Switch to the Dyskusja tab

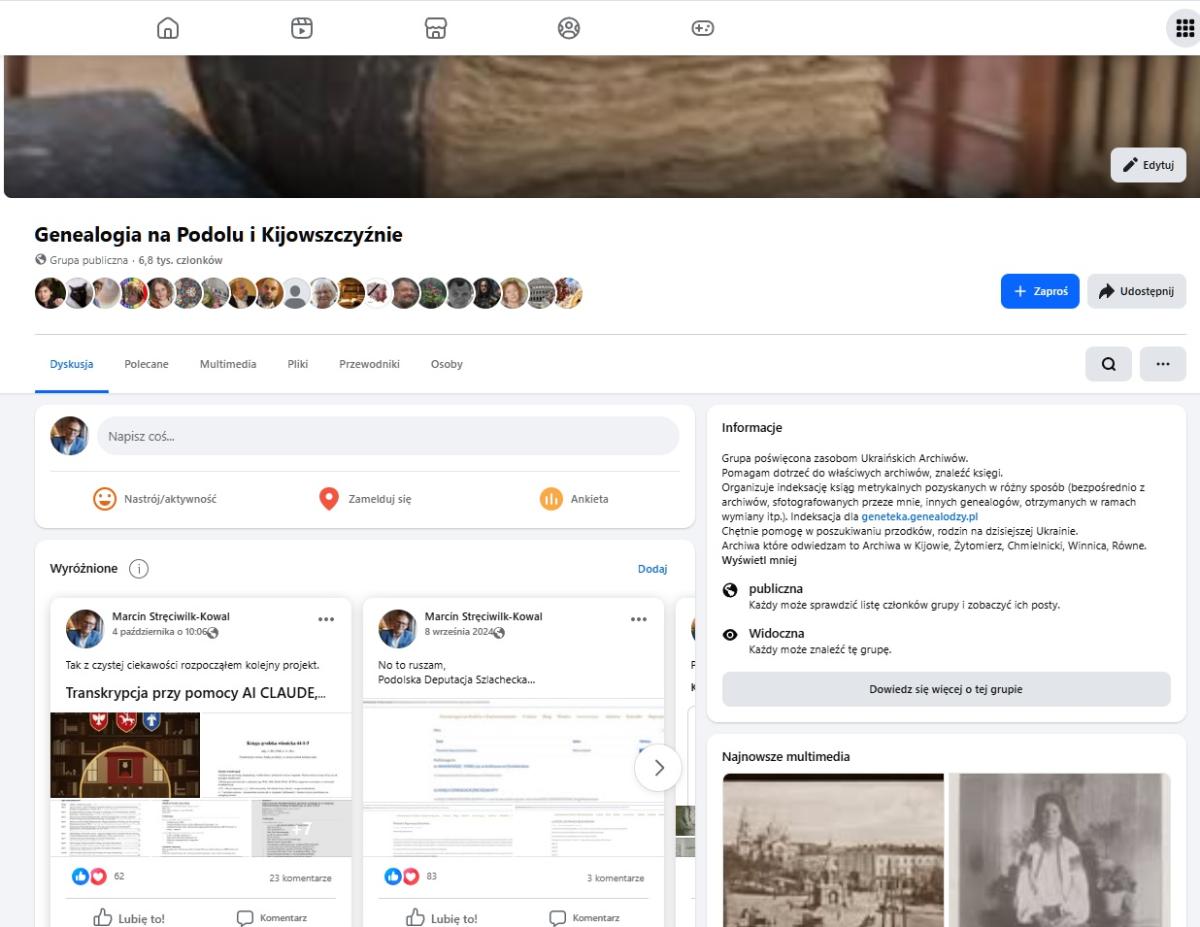pos(72,364)
